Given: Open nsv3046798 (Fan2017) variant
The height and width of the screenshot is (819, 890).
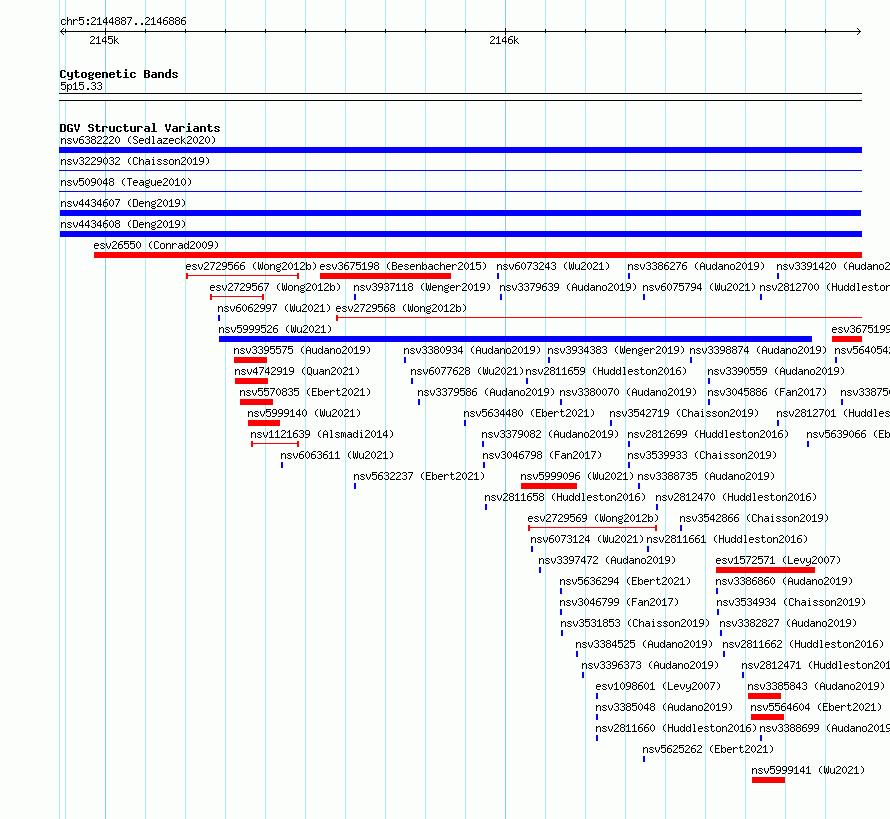Looking at the screenshot, I should [542, 455].
